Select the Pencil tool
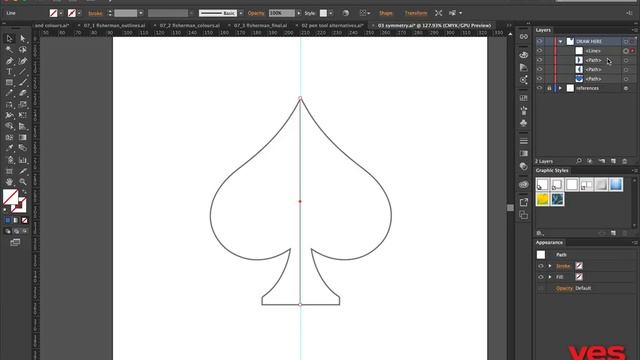 pyautogui.click(x=9, y=93)
